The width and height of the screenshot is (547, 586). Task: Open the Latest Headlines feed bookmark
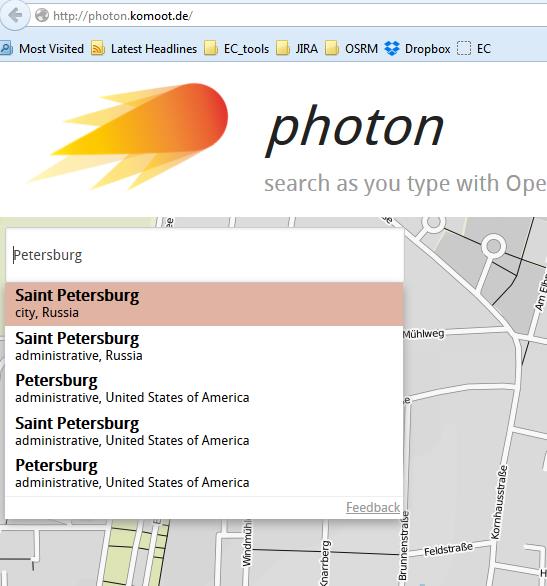tap(144, 49)
